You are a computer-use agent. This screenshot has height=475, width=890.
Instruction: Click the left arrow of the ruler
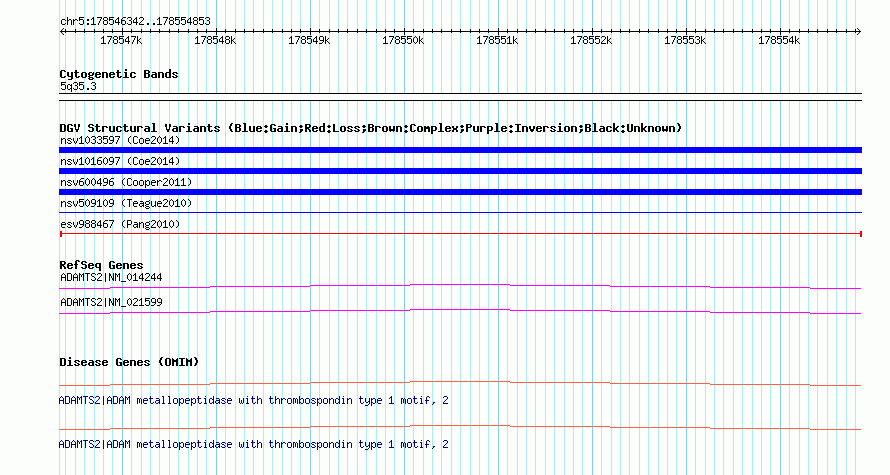click(62, 32)
